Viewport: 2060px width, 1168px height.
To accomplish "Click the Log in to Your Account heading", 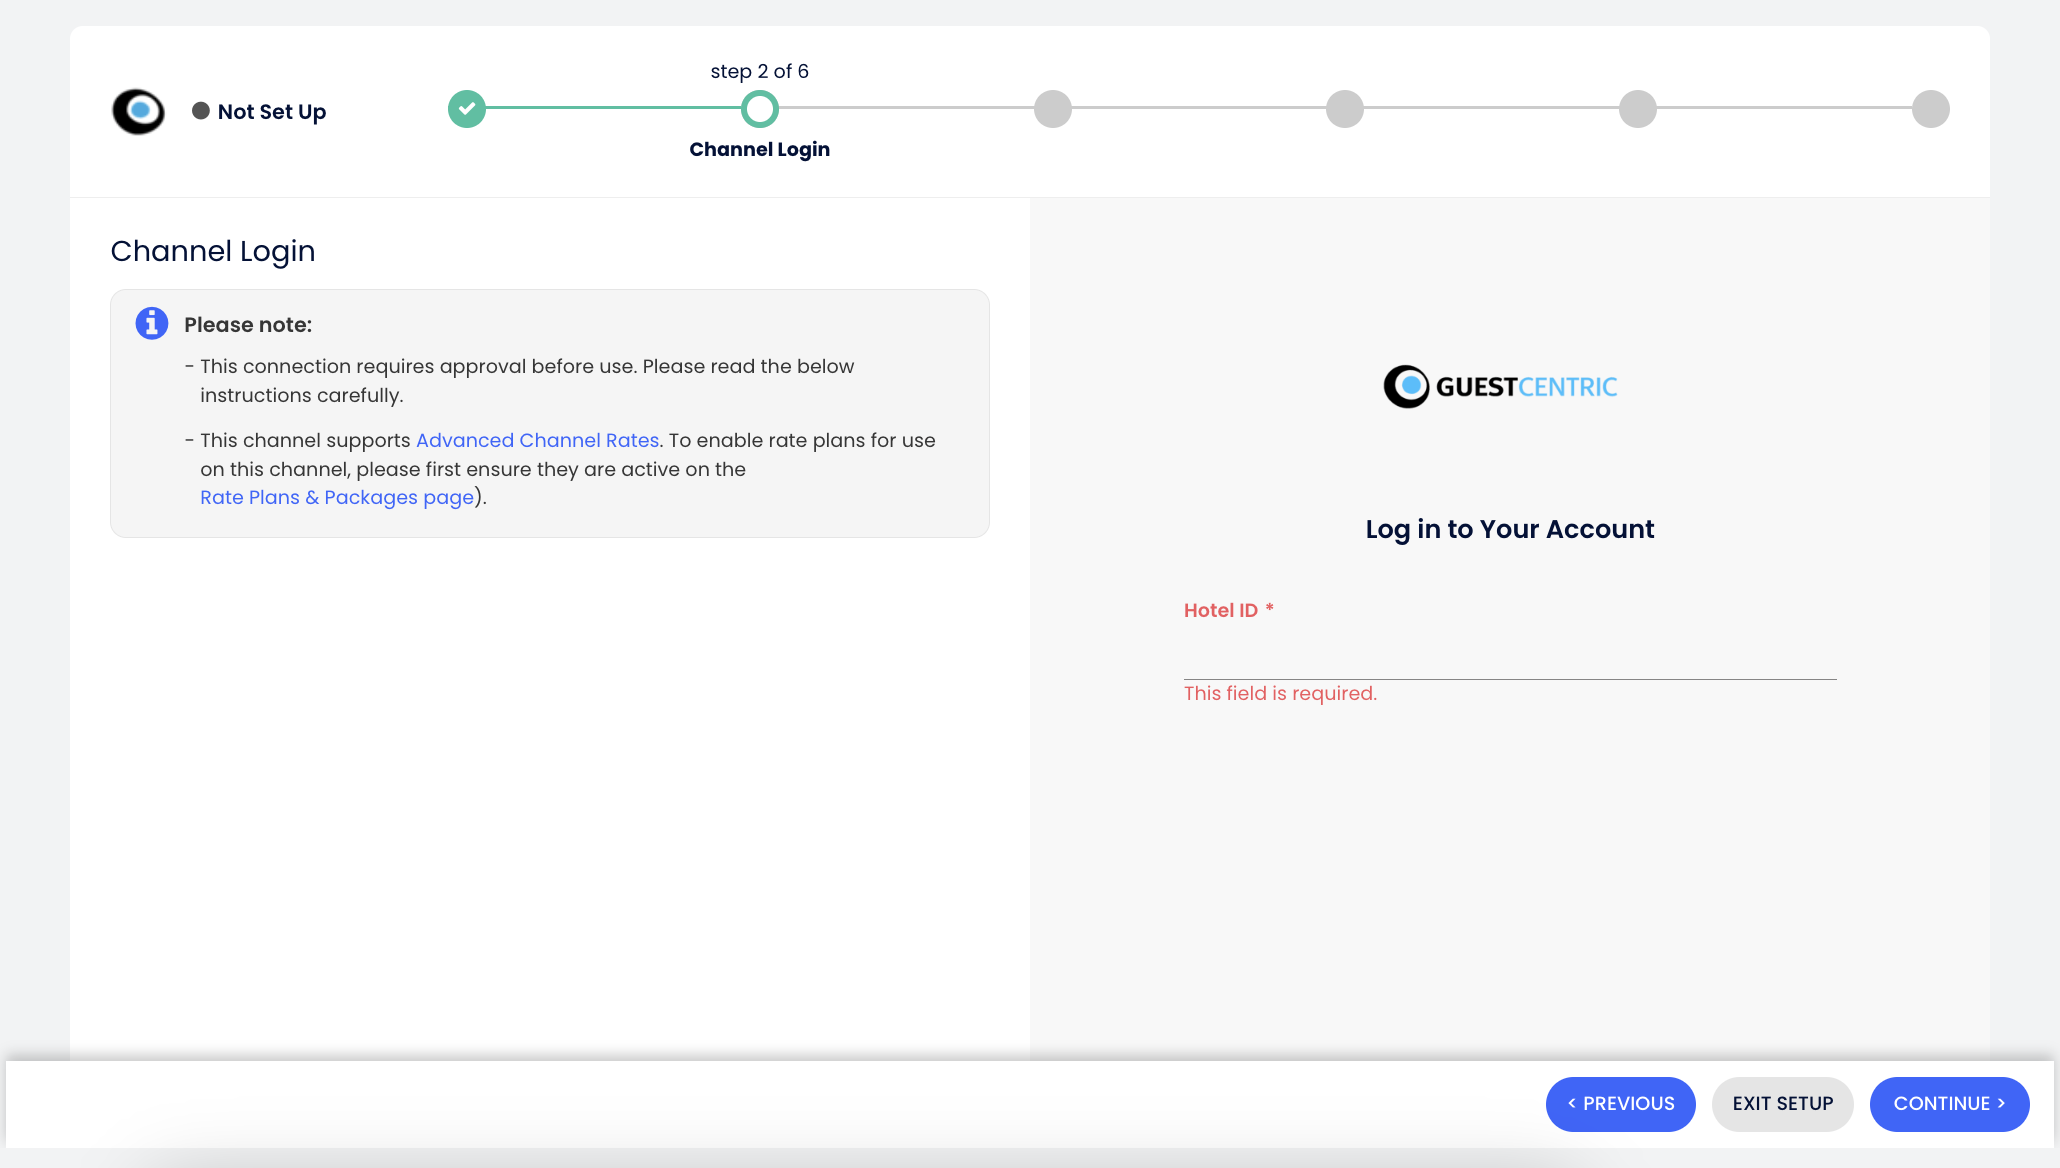I will click(1509, 529).
